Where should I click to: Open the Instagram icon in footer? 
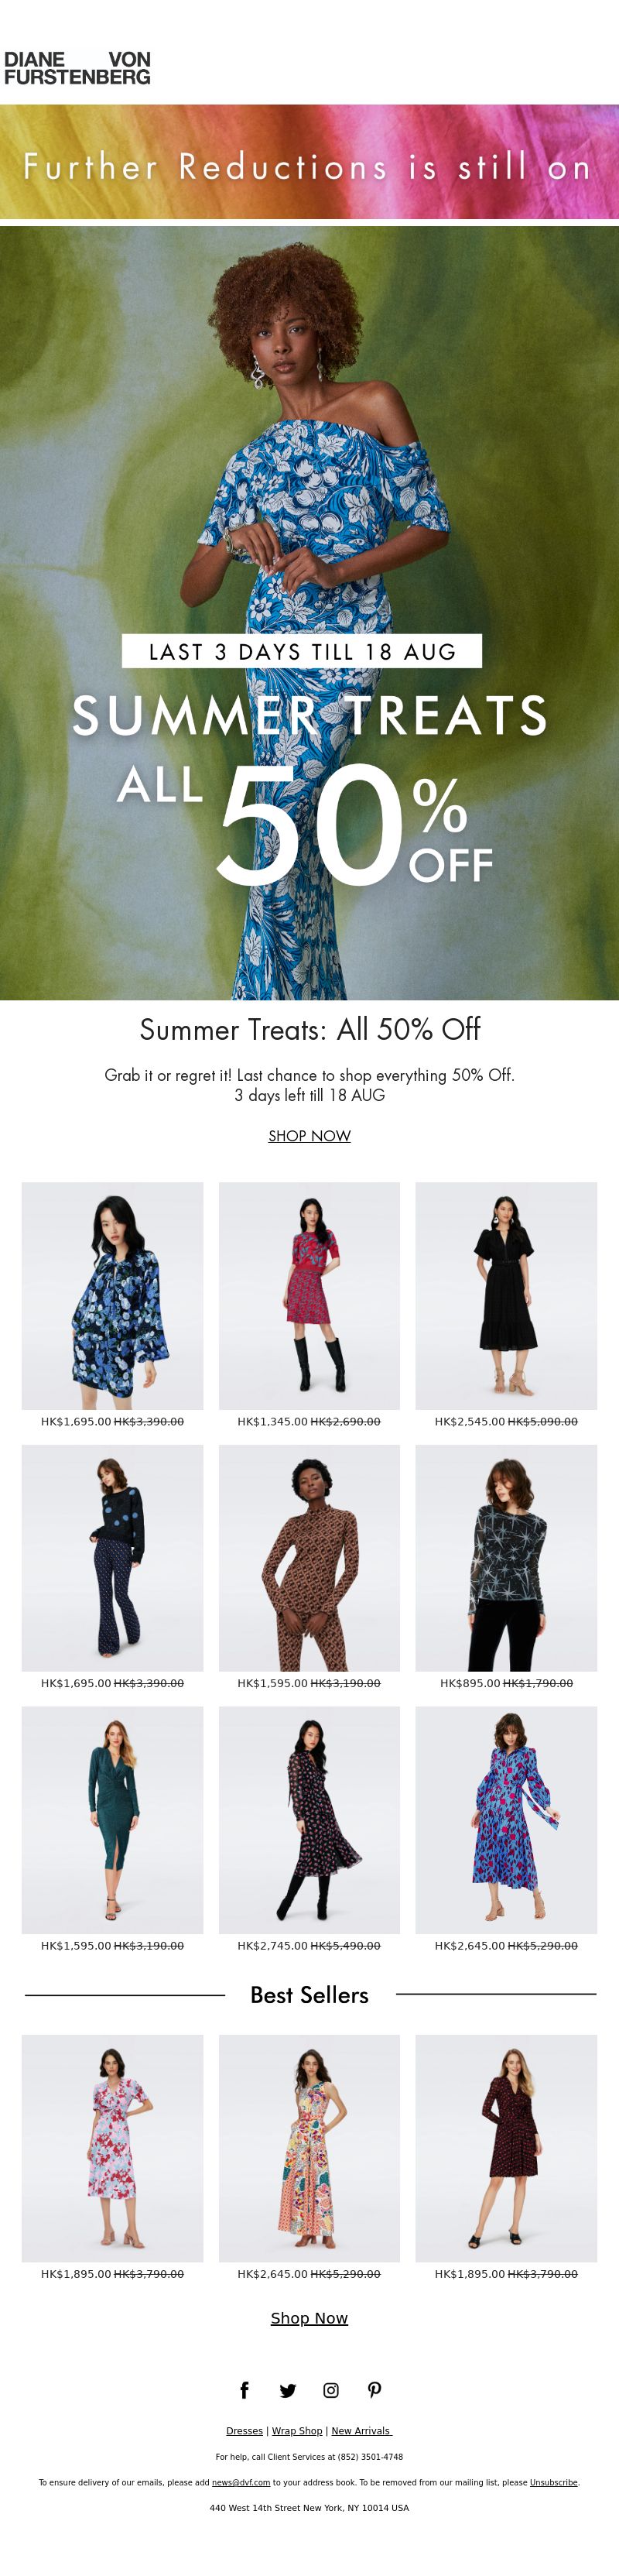[x=331, y=2390]
